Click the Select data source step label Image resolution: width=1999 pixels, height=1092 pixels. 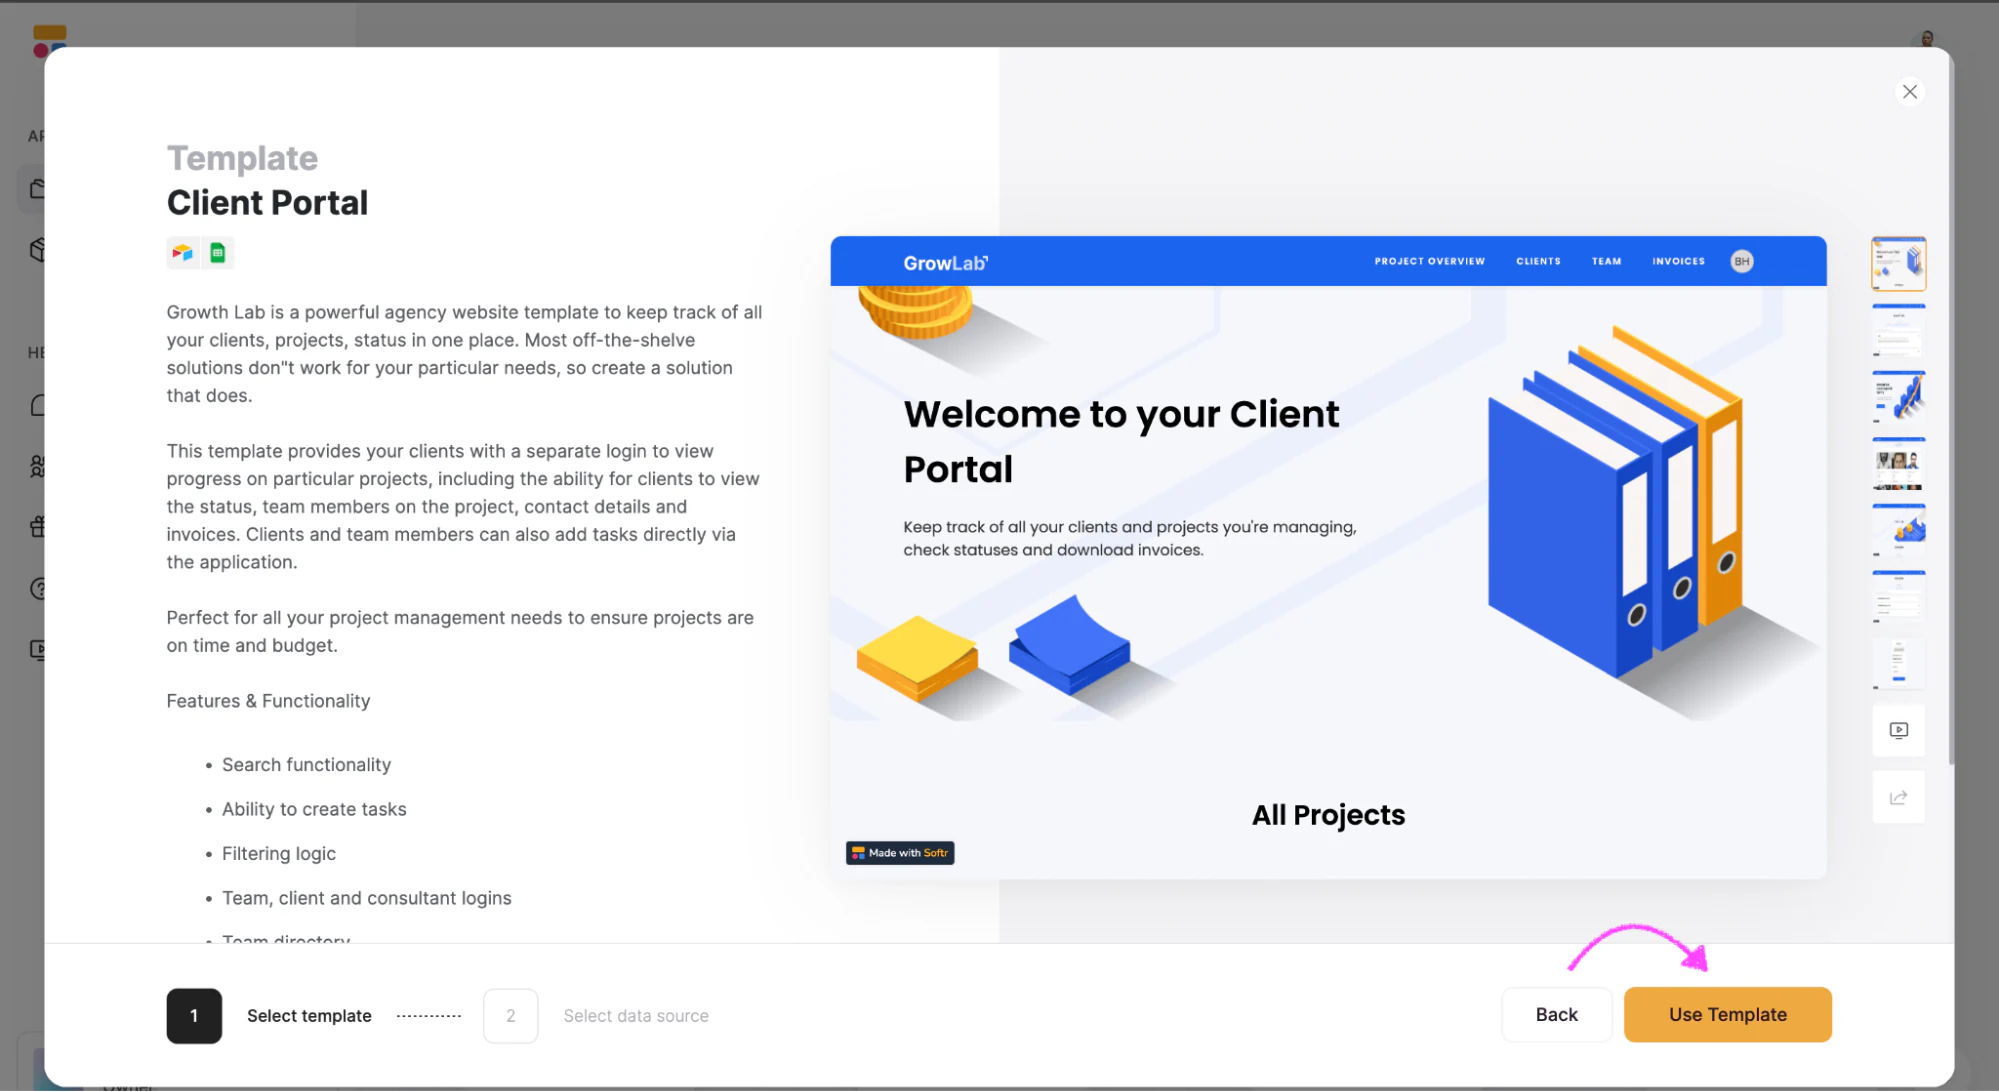click(636, 1016)
